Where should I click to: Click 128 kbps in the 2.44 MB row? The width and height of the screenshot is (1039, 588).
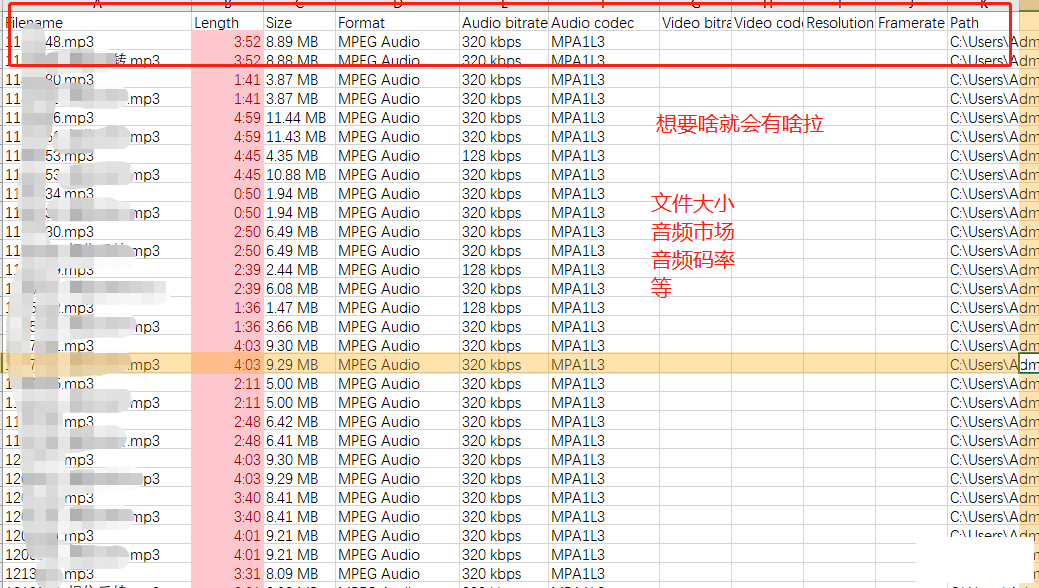[504, 270]
